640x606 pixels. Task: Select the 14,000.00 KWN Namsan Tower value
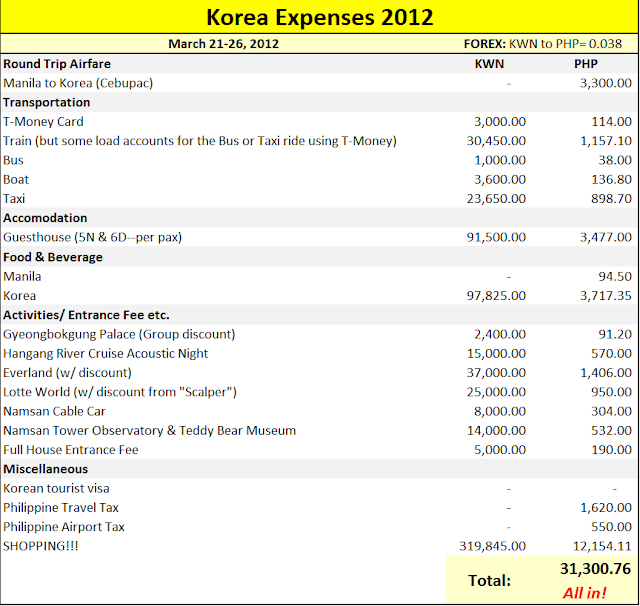(496, 431)
